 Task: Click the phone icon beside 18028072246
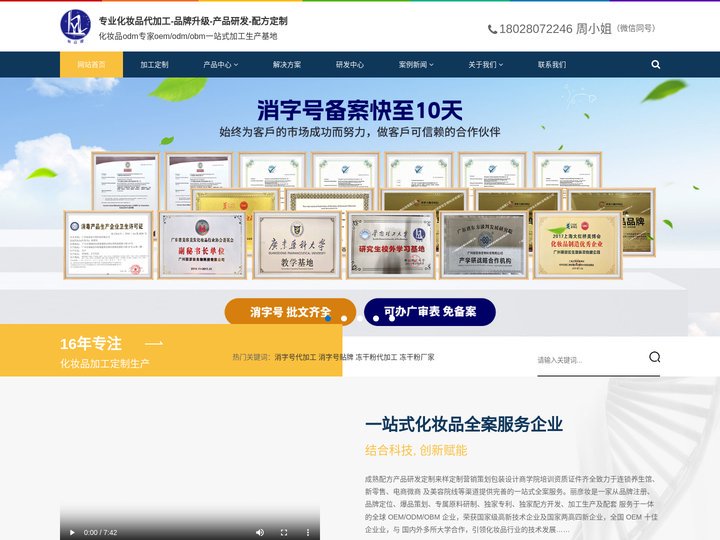492,29
